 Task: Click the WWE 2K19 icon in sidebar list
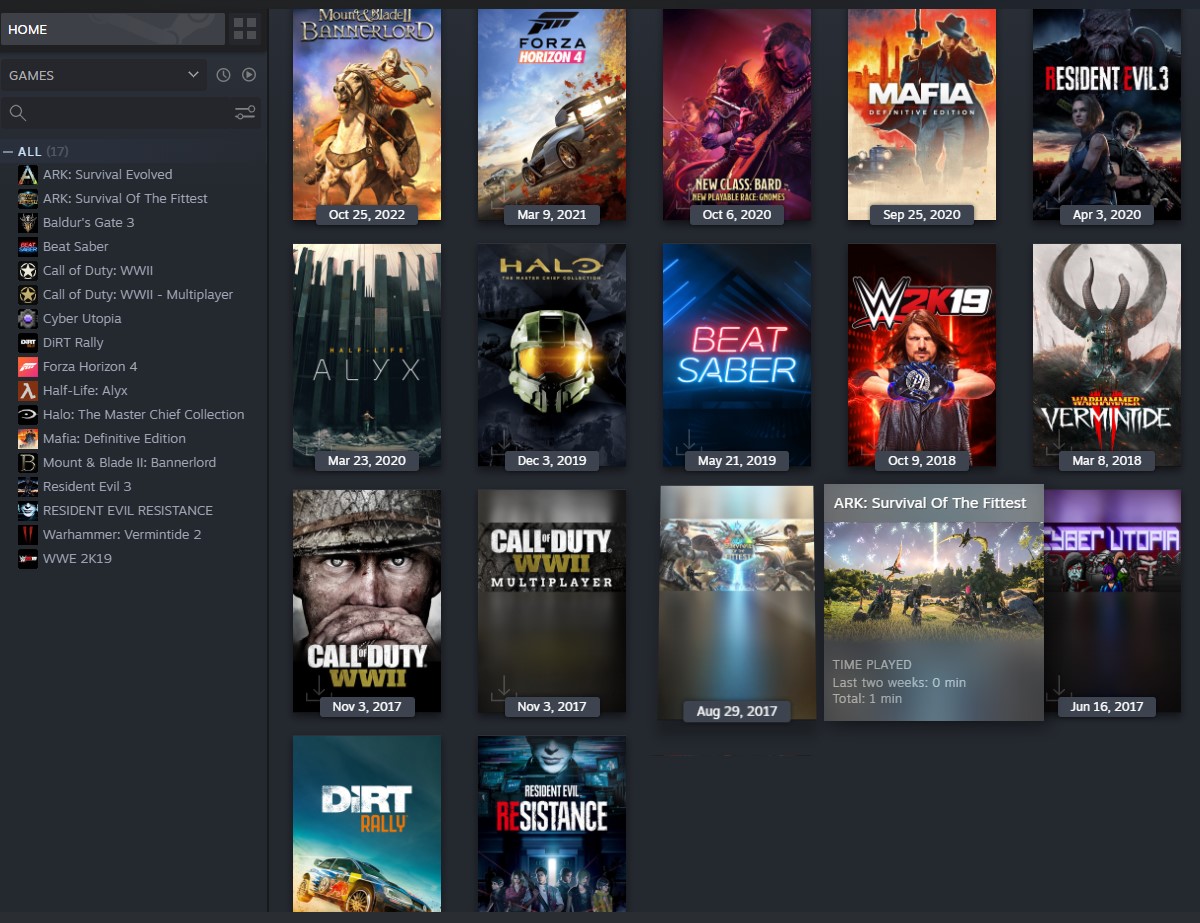pyautogui.click(x=28, y=559)
